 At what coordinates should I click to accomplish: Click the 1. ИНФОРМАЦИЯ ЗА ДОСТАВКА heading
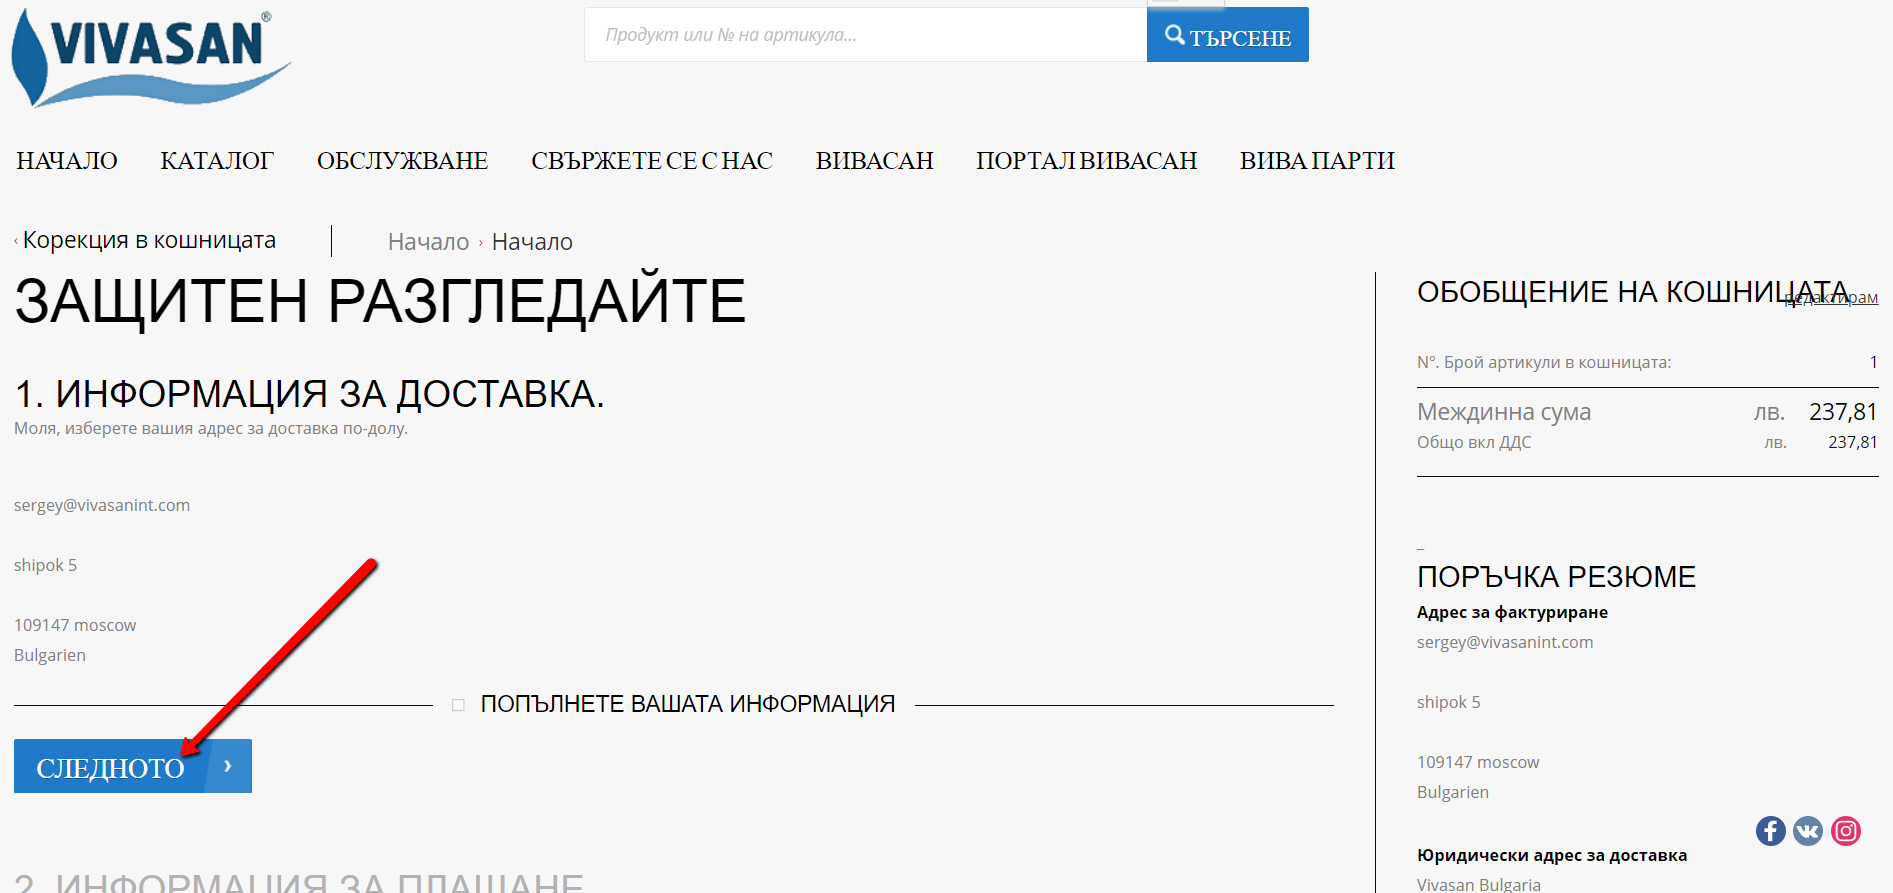pyautogui.click(x=309, y=394)
